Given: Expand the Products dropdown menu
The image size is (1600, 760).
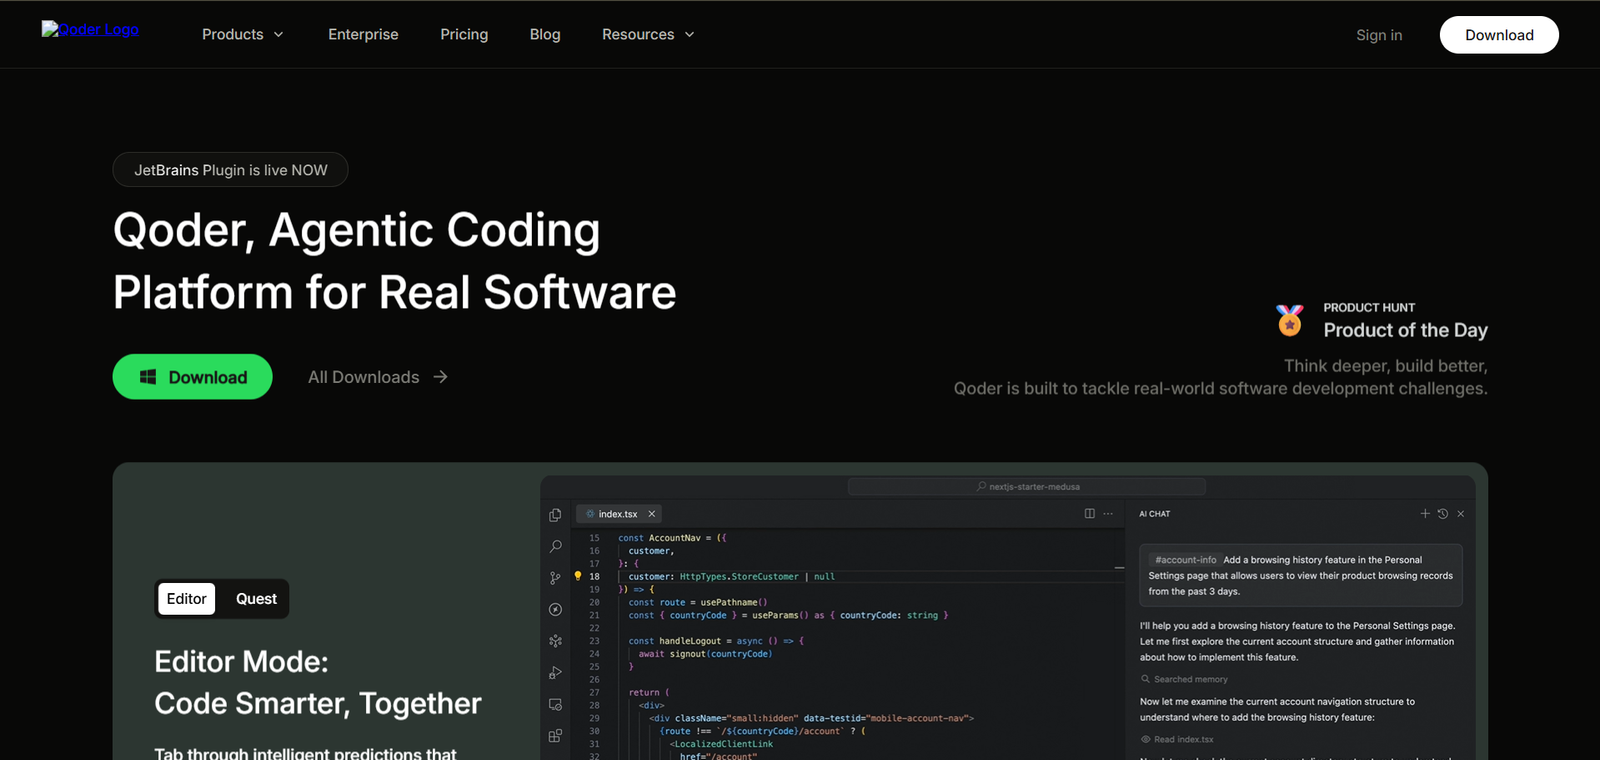Looking at the screenshot, I should (x=243, y=34).
